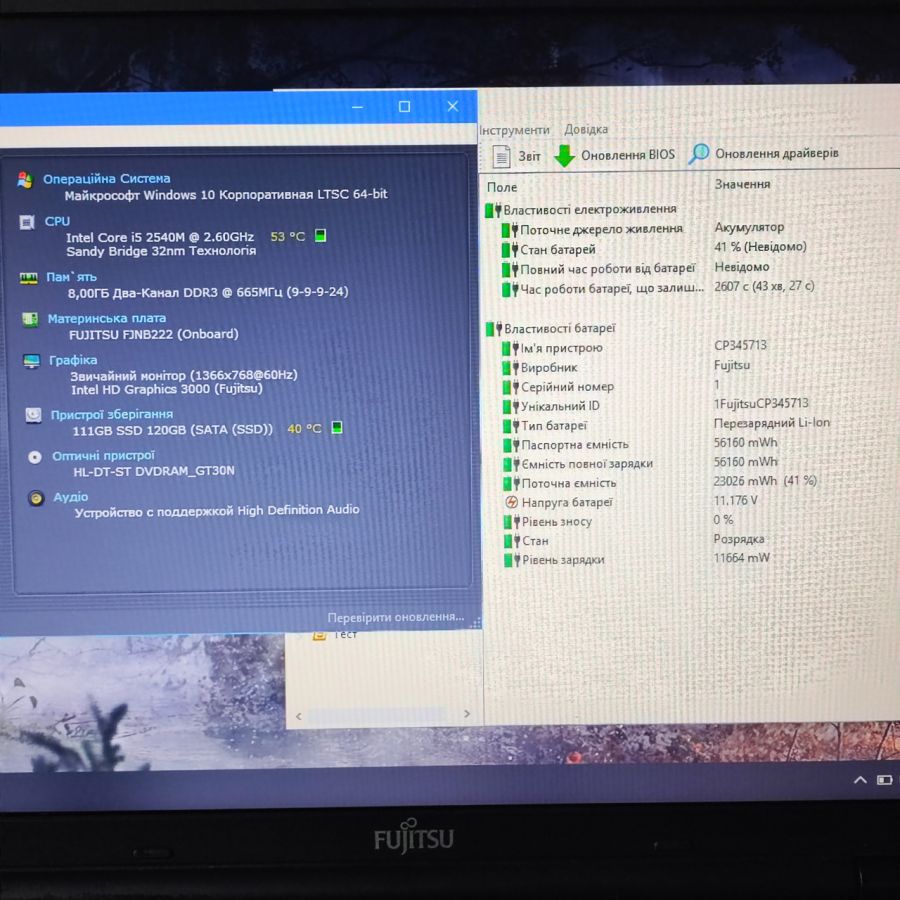Click the battery icon next to Властивості батареї
Screen dimensions: 900x900
[494, 329]
